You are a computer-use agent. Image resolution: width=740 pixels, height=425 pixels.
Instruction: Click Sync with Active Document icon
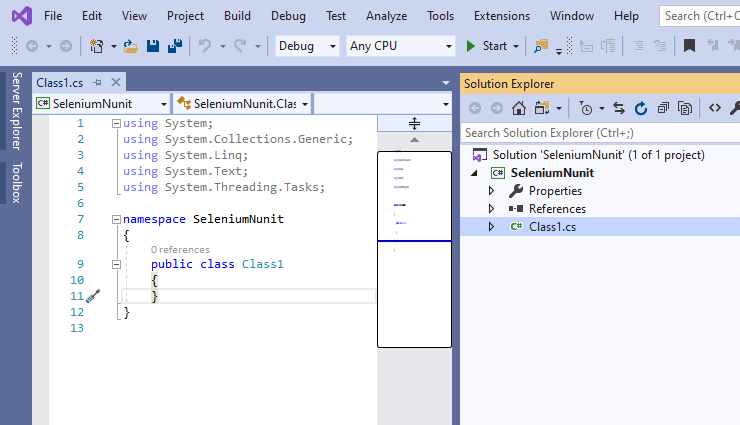(619, 108)
